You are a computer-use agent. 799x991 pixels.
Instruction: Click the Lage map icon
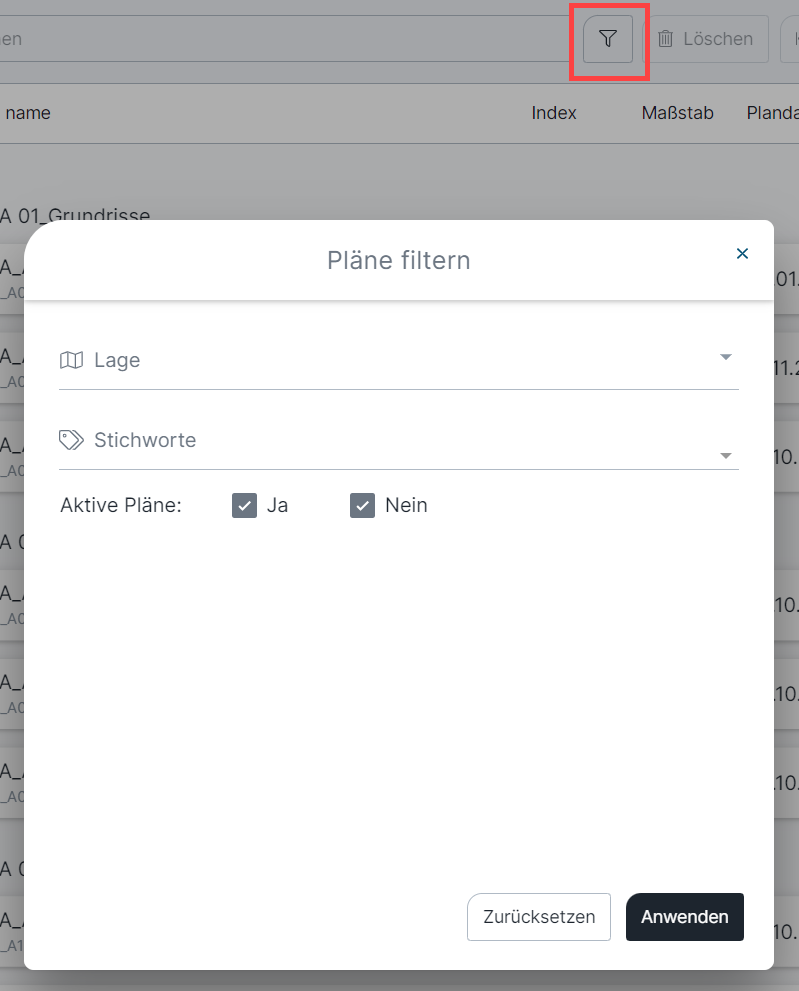point(71,360)
